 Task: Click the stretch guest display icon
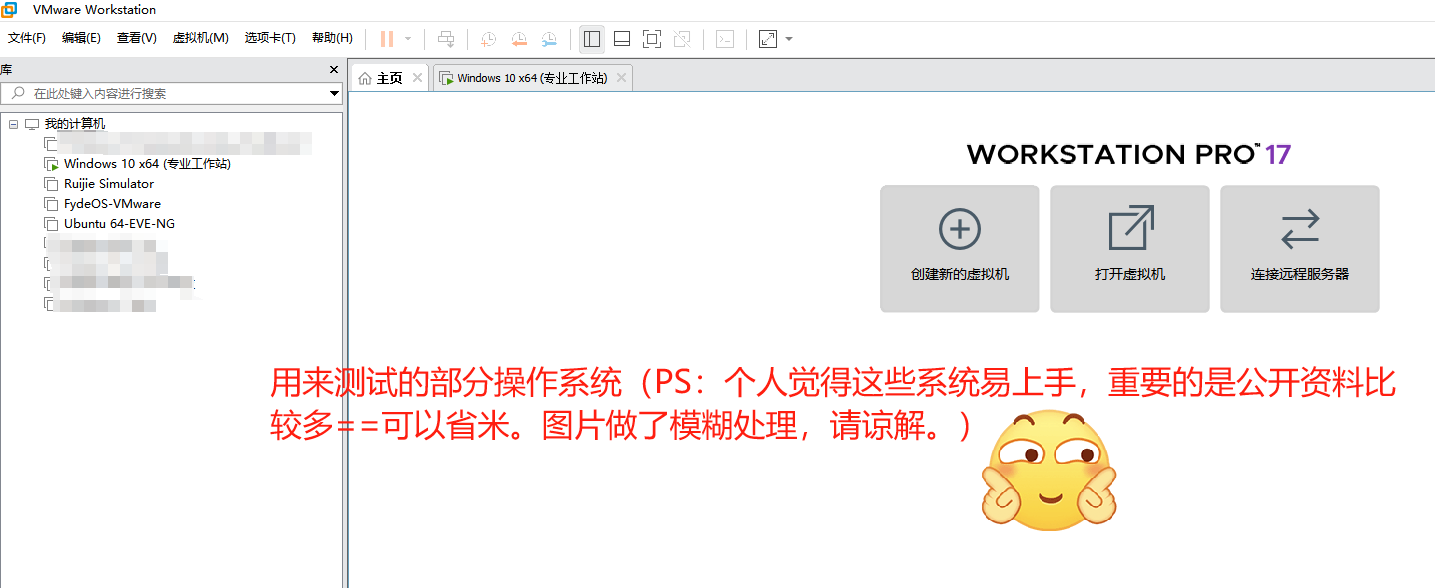tap(768, 39)
